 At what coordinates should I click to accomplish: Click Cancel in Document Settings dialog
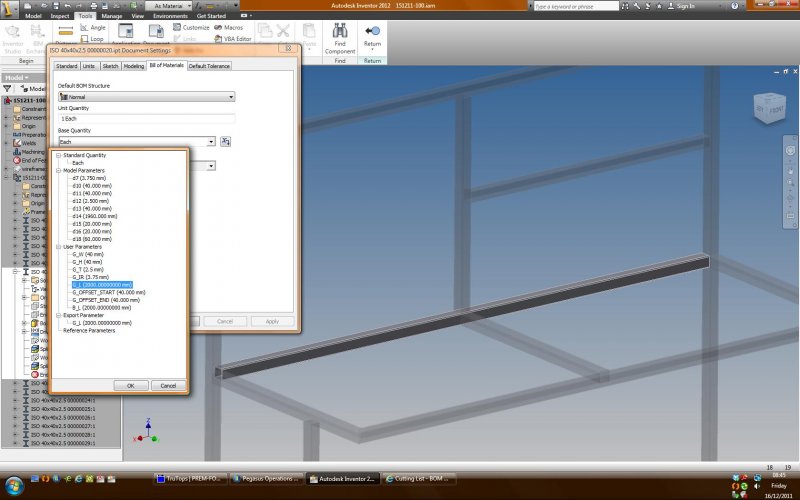(225, 321)
